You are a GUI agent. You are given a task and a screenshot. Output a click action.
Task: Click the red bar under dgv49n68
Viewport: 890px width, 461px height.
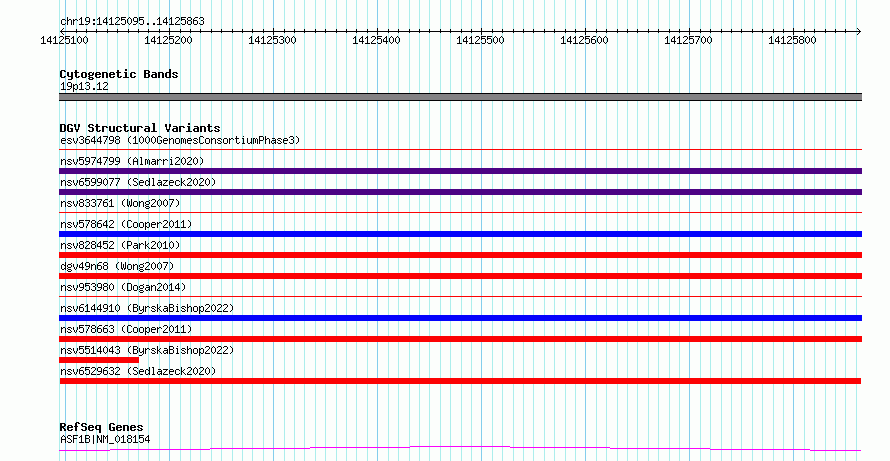(x=460, y=276)
